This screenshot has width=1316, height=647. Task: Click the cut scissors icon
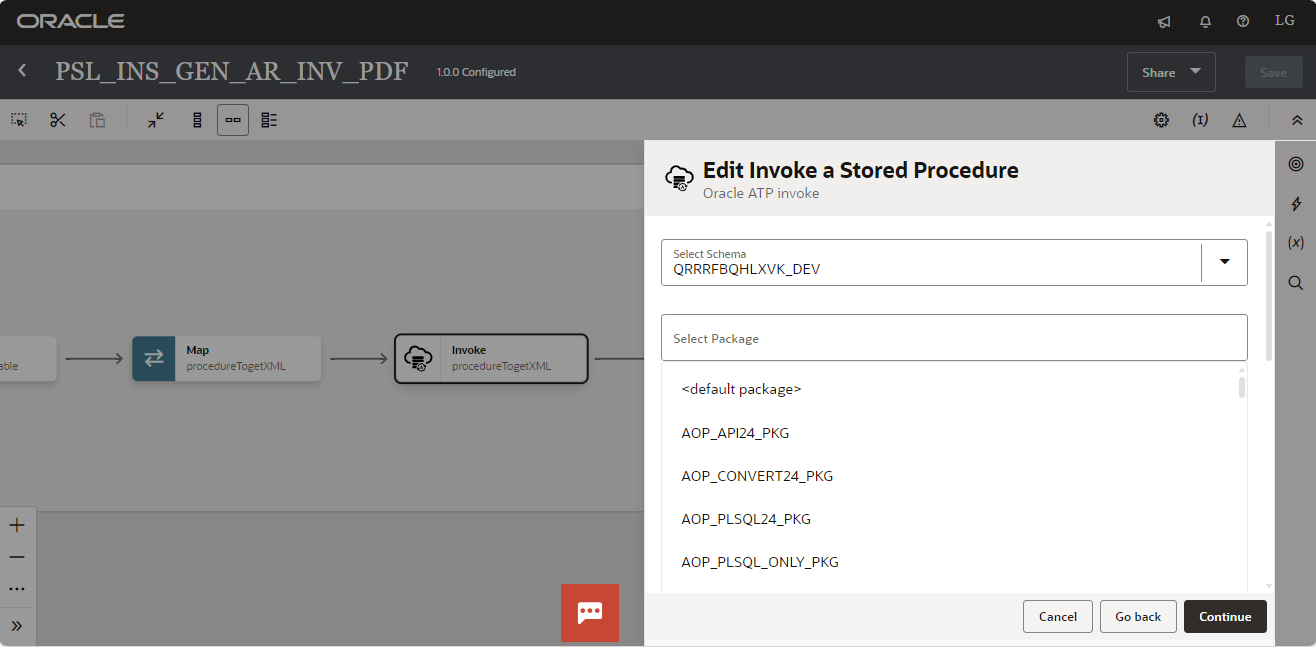pyautogui.click(x=58, y=120)
